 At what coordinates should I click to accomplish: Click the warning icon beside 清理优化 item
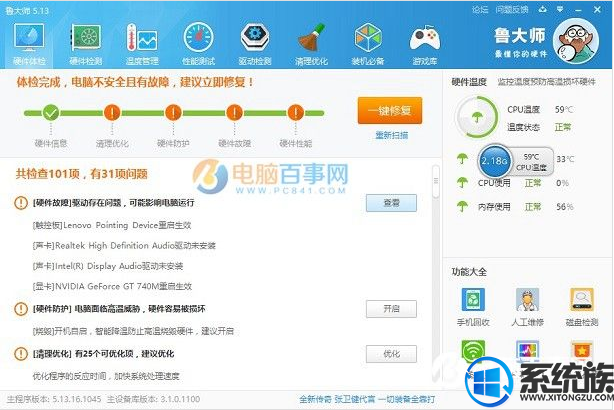[20, 354]
